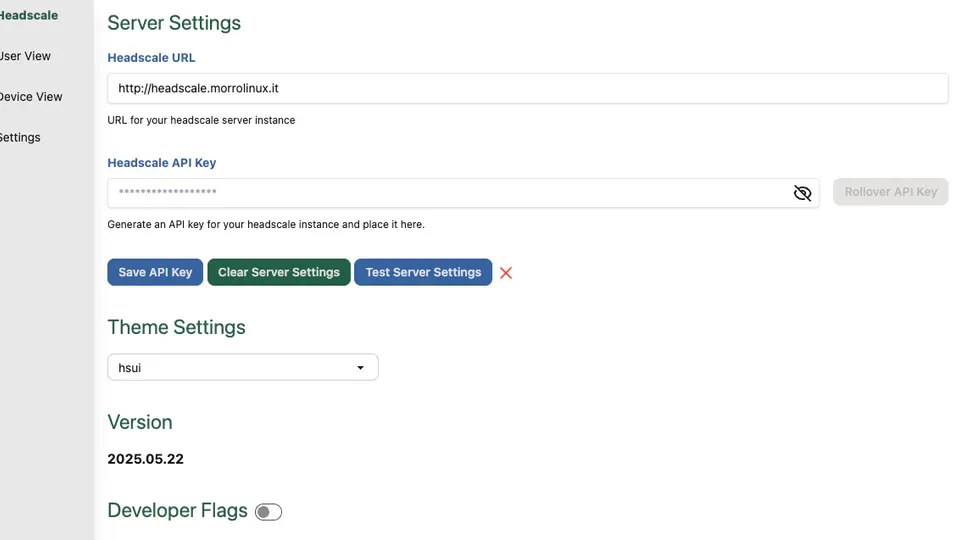Screen dimensions: 960x540
Task: Toggle API key visibility eye icon
Action: coord(802,193)
